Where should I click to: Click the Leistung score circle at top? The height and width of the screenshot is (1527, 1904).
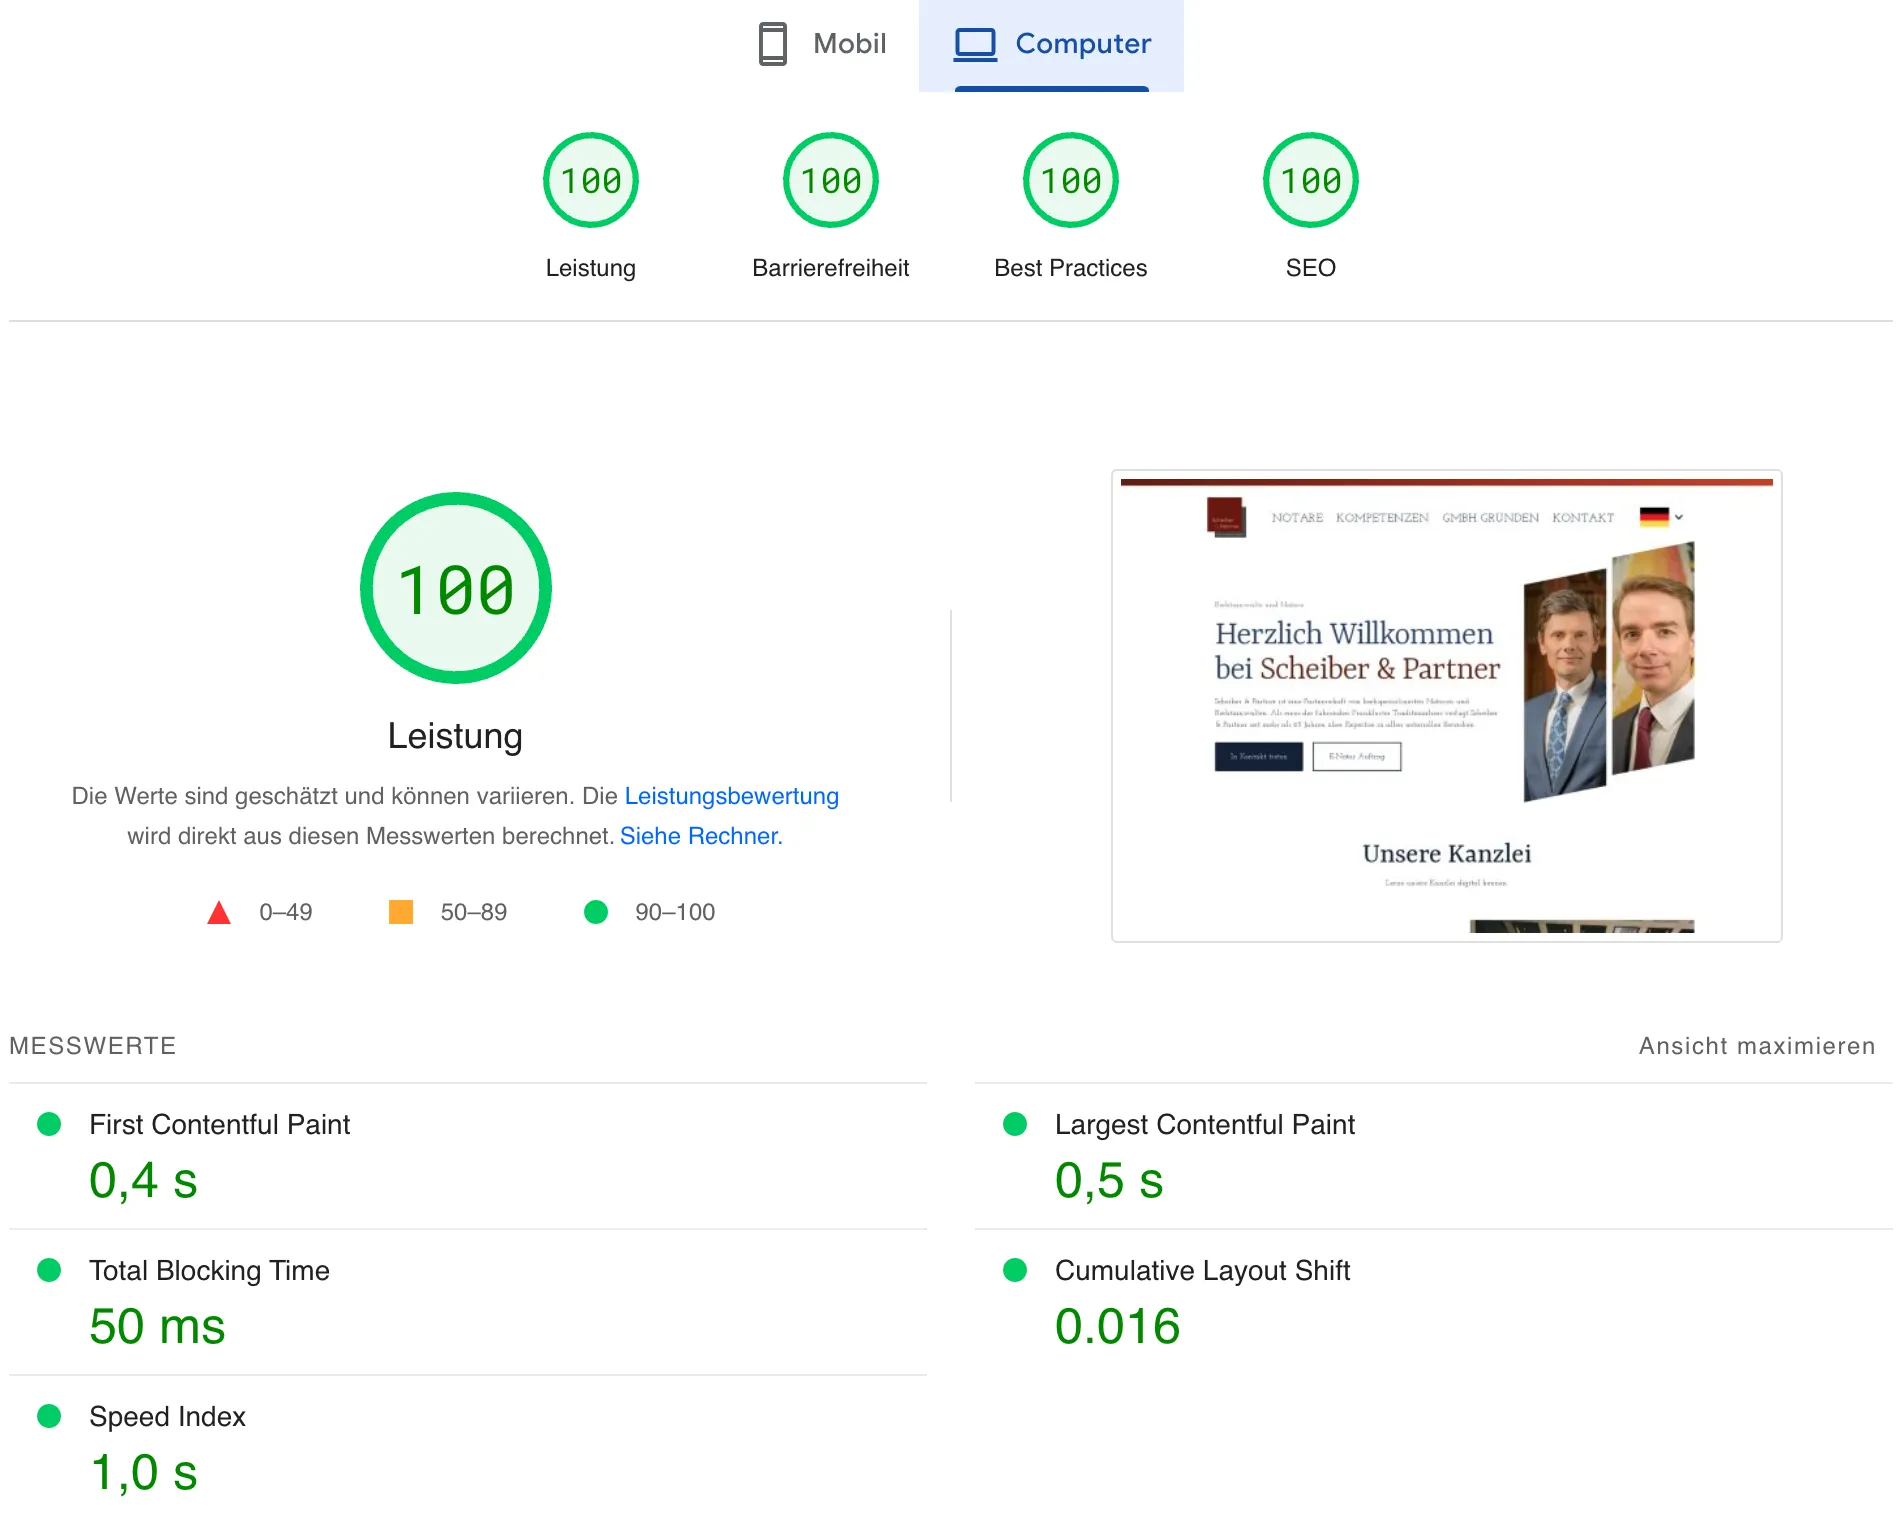pos(590,181)
